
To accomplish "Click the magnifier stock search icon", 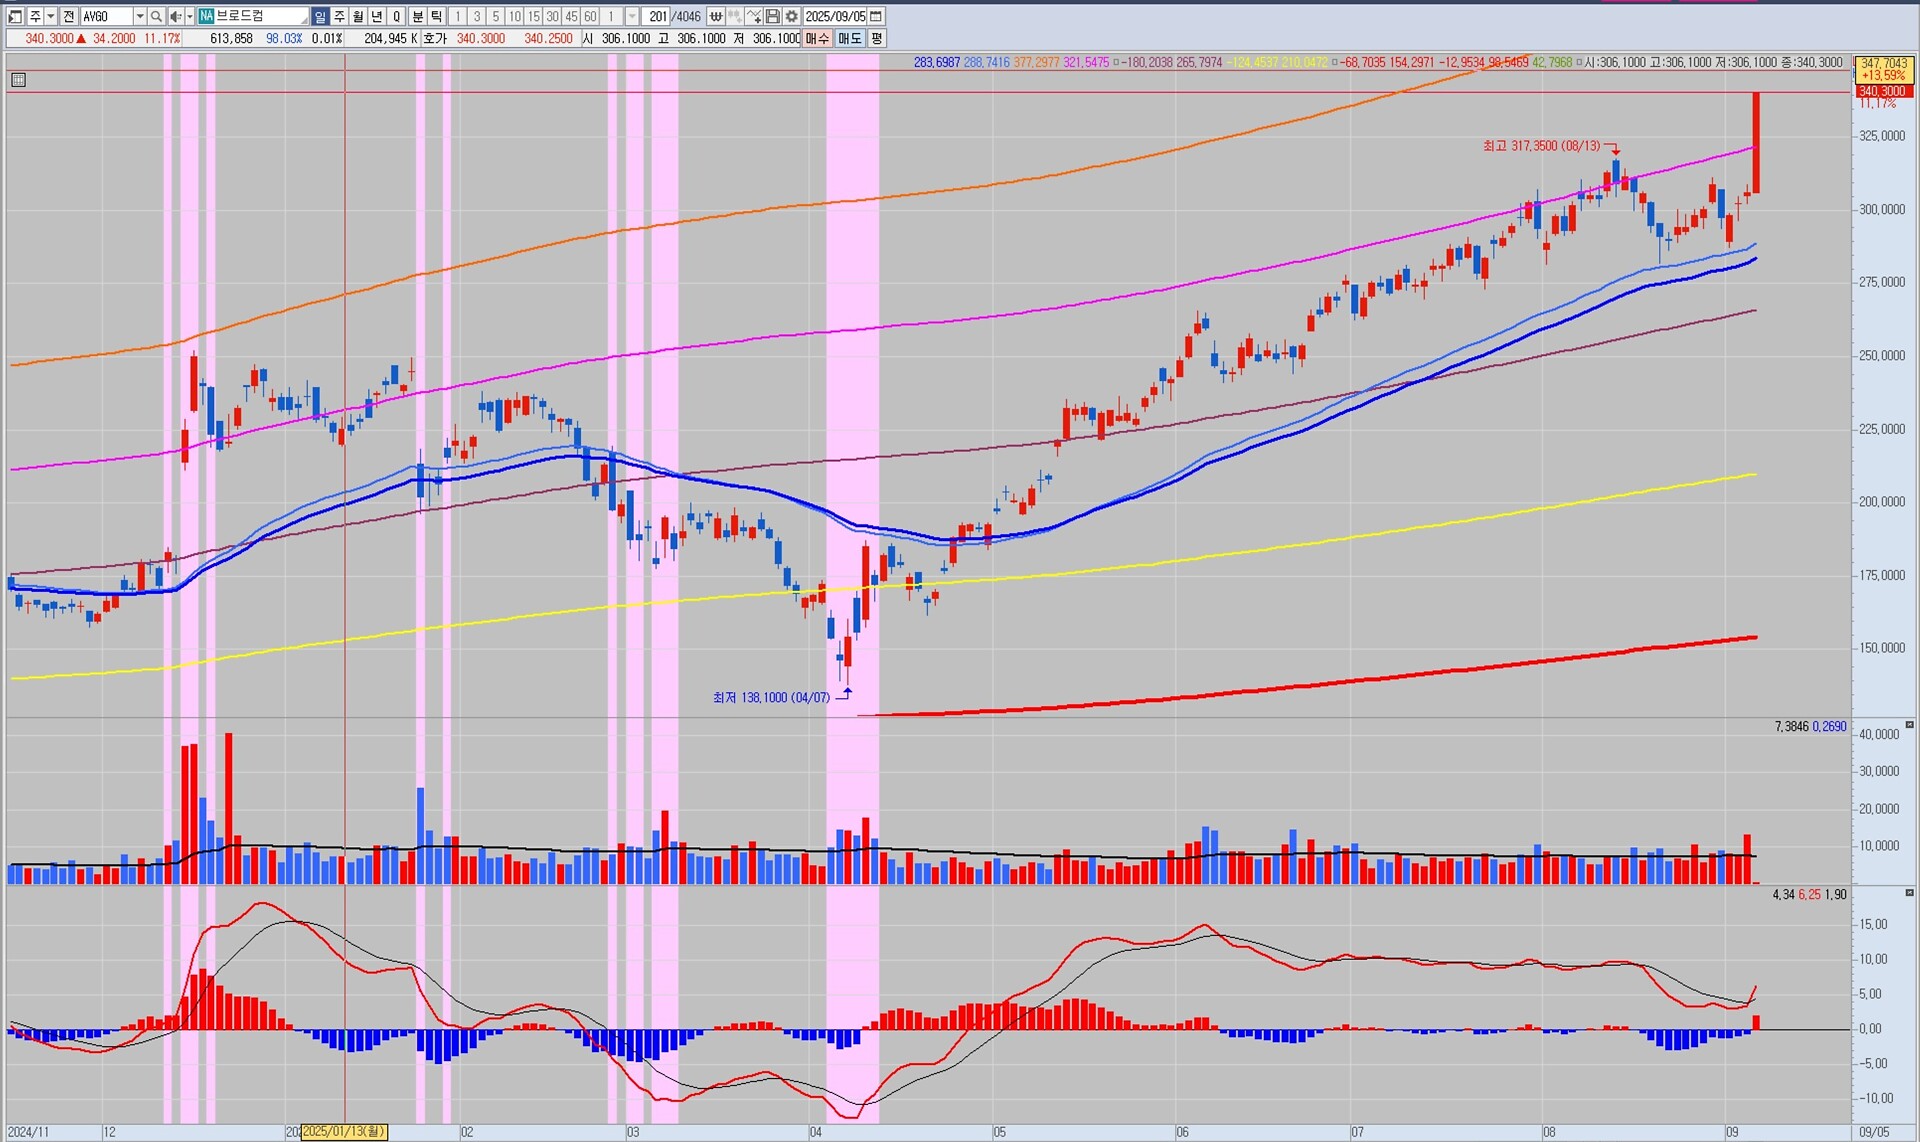I will coord(156,16).
